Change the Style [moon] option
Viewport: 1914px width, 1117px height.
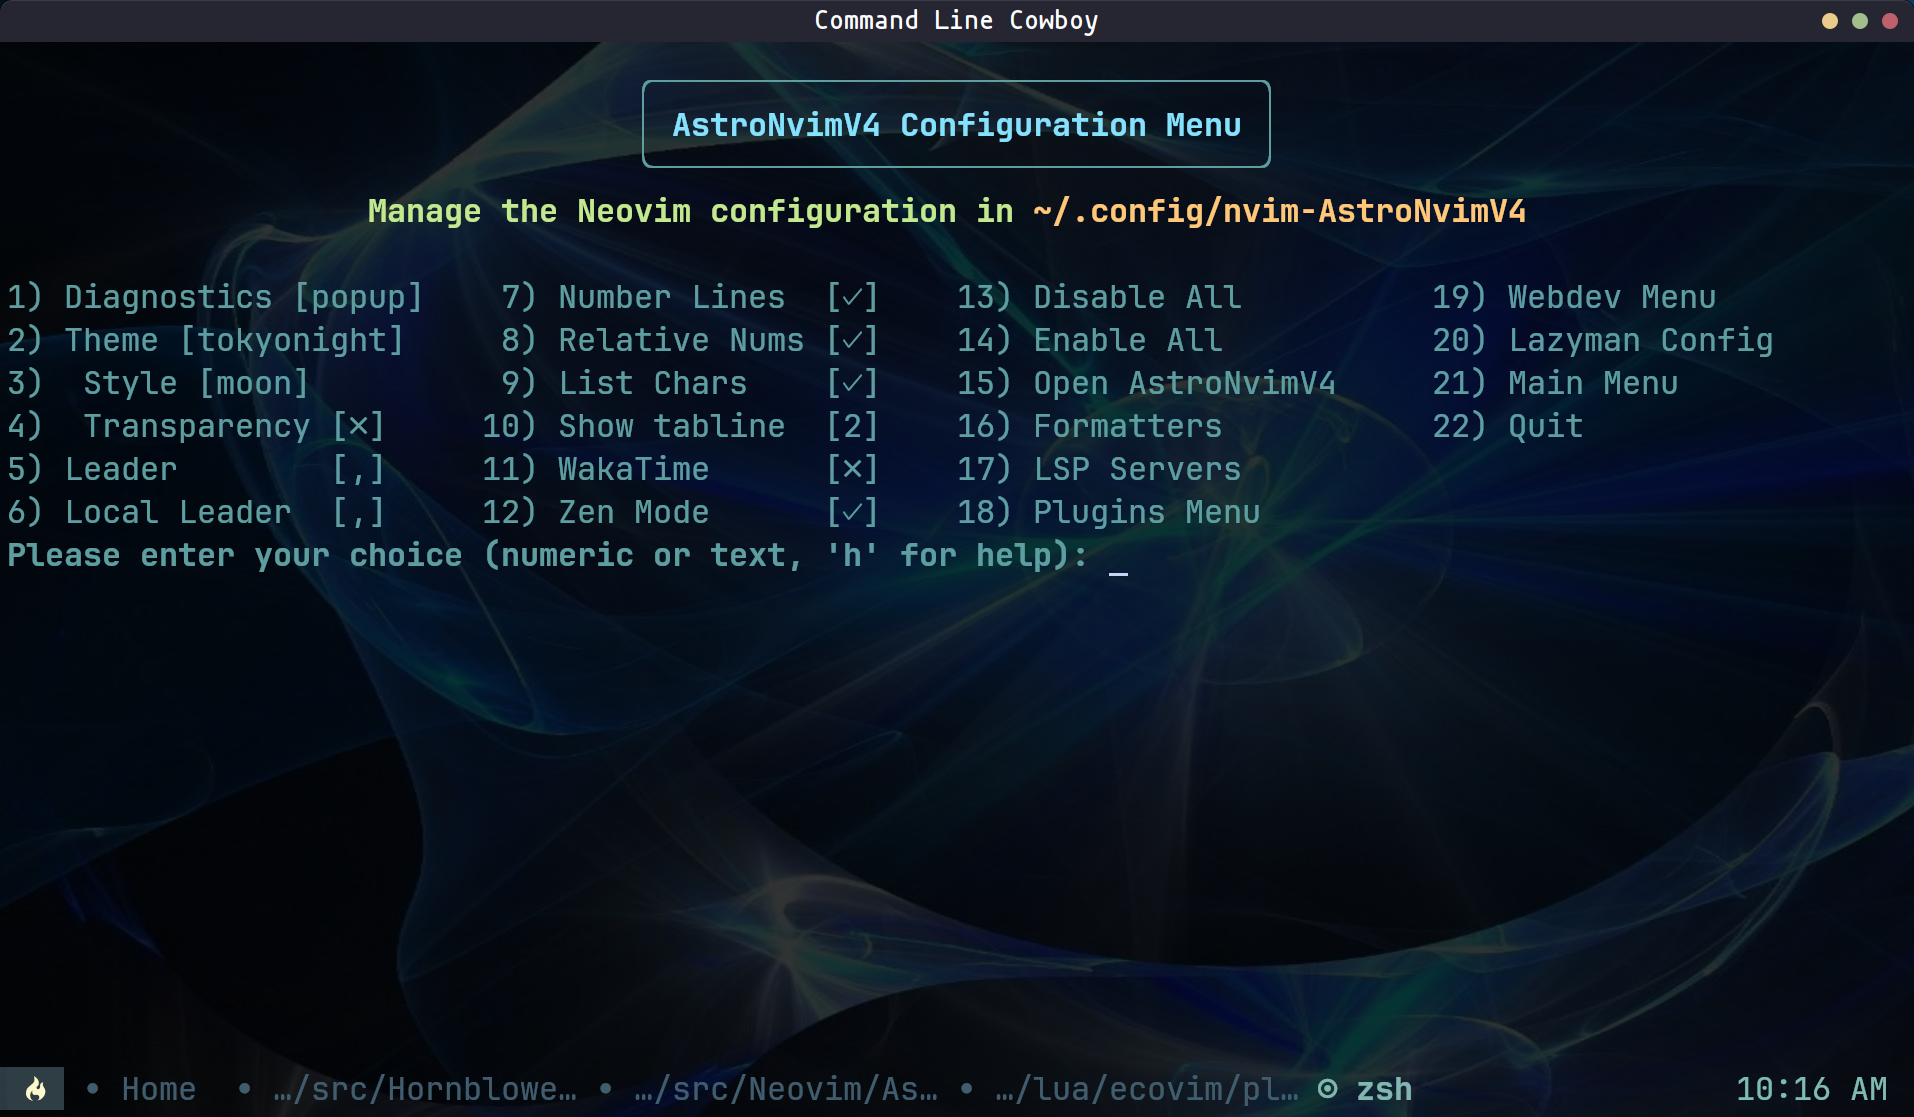pyautogui.click(x=253, y=383)
